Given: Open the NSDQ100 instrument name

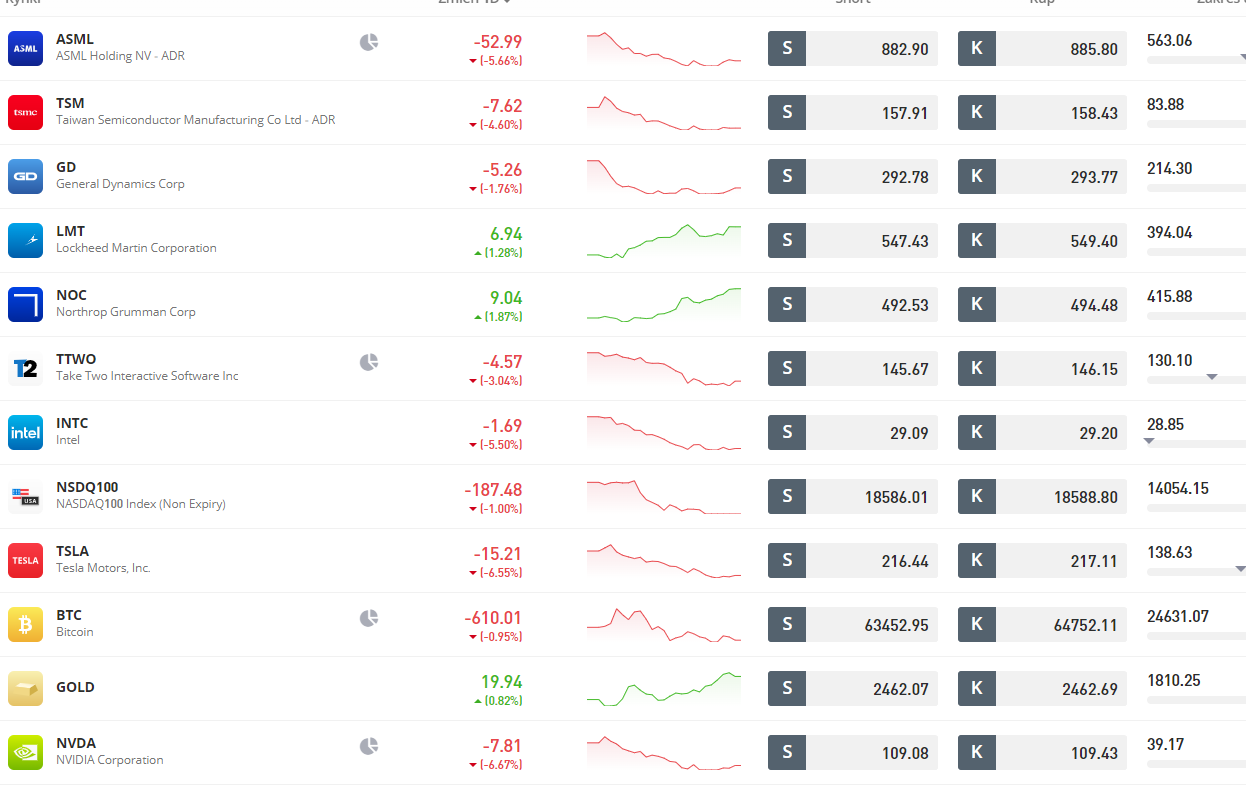Looking at the screenshot, I should [x=87, y=487].
